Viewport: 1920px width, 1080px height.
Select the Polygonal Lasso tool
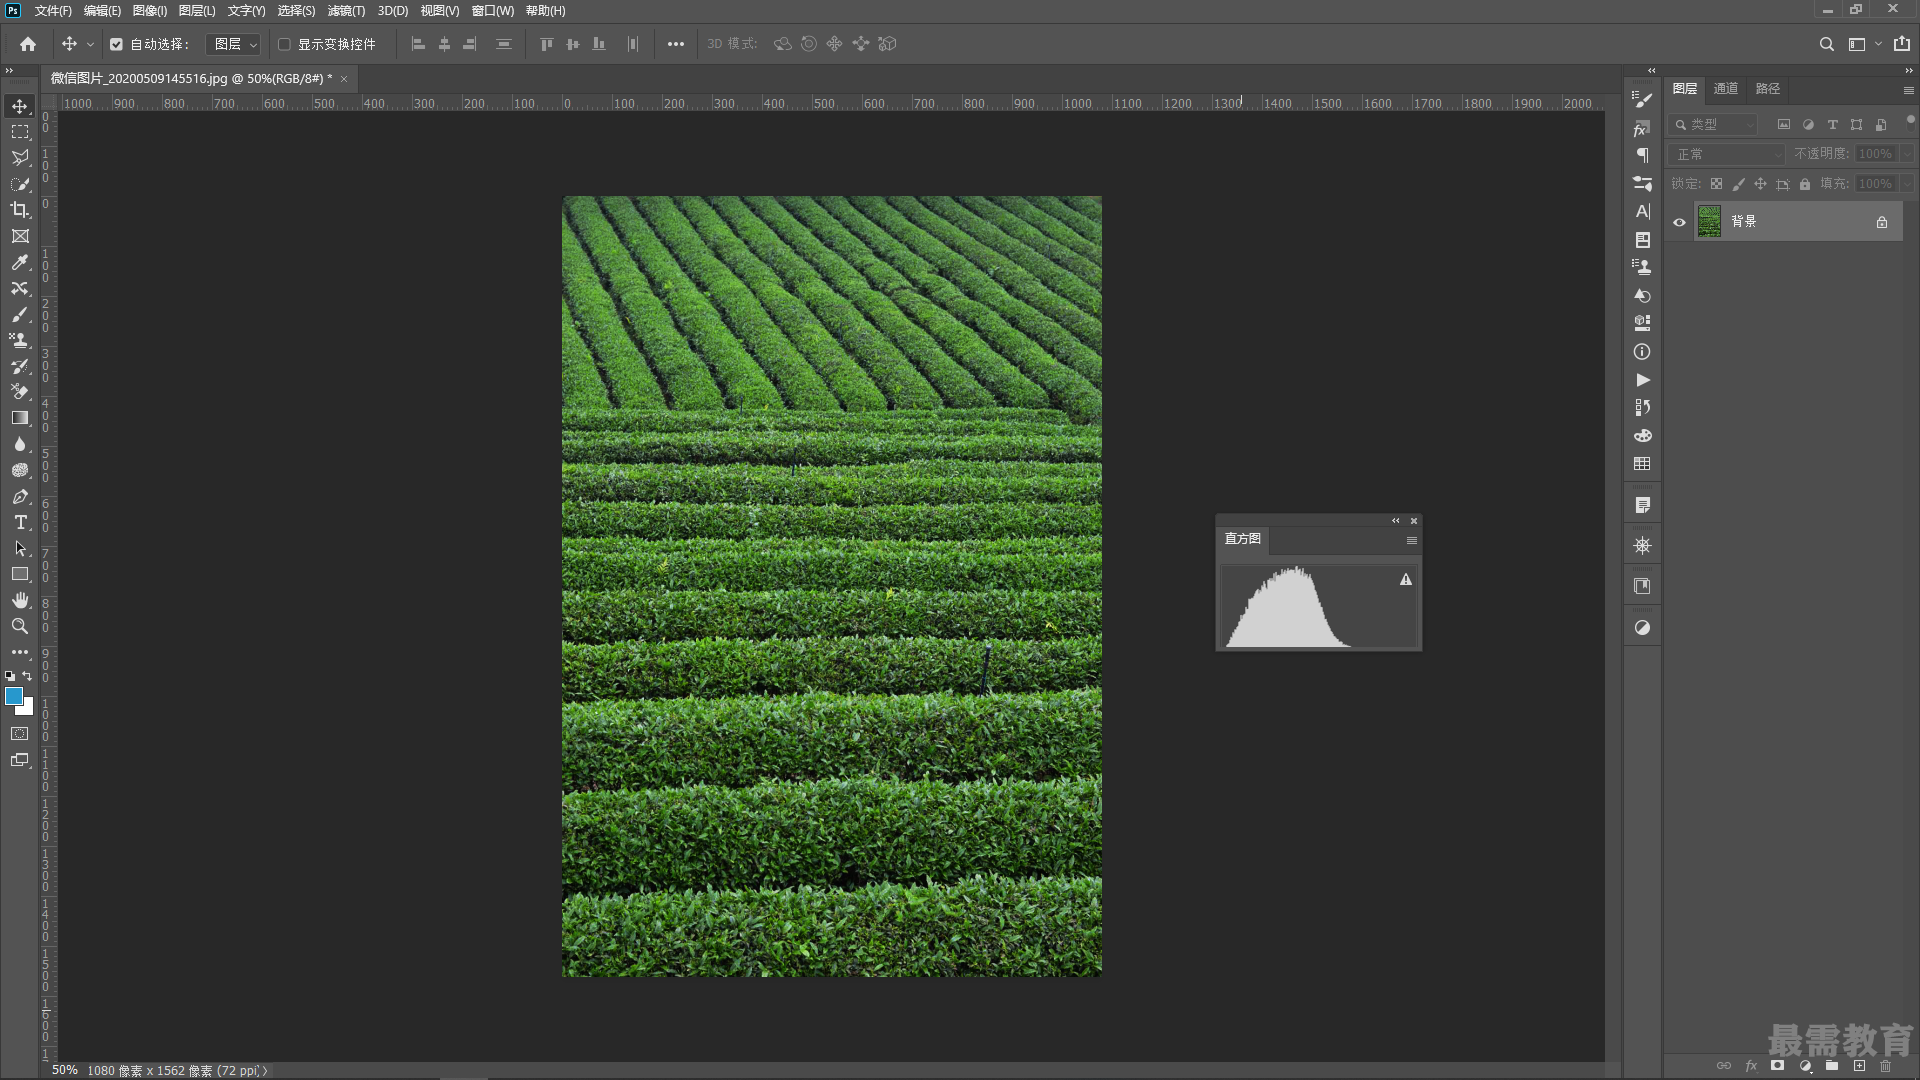20,158
